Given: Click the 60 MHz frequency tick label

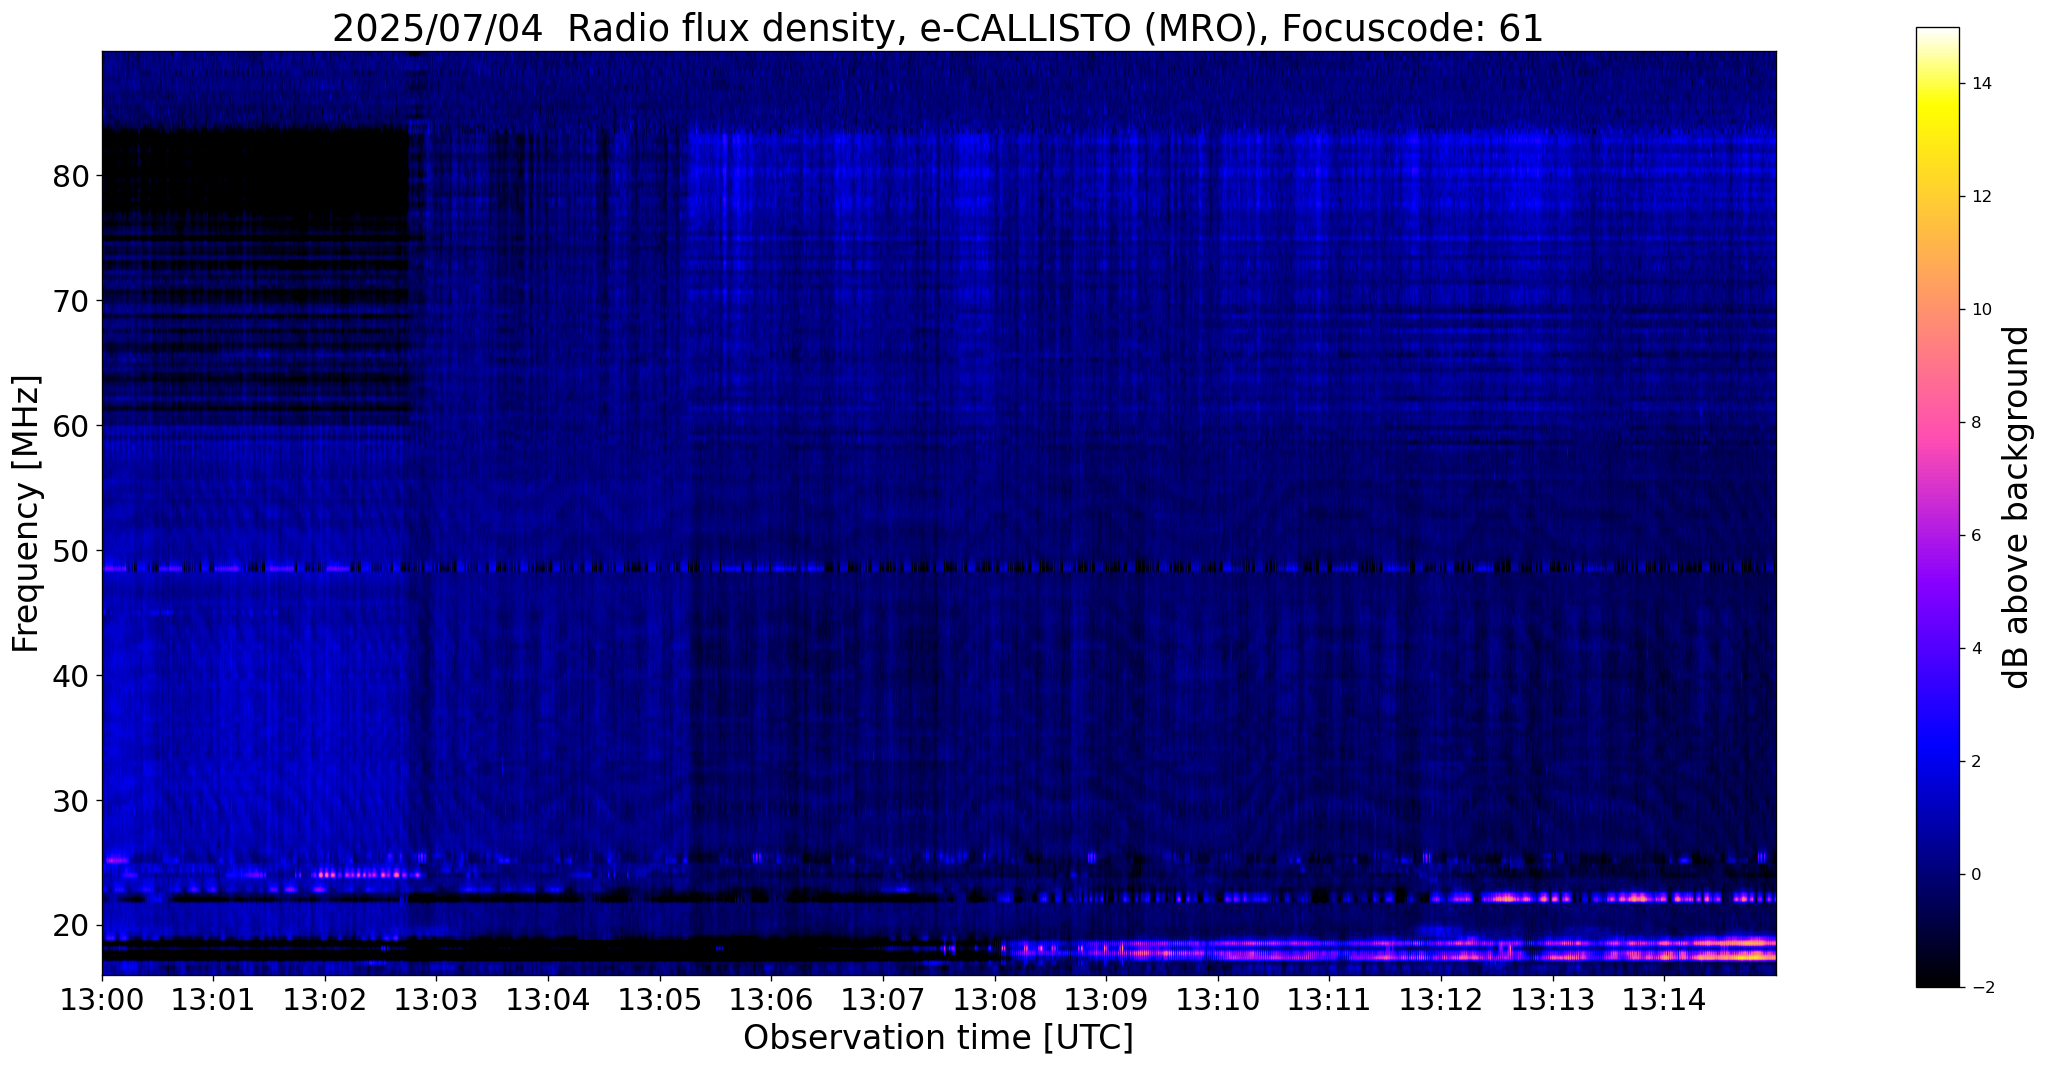Looking at the screenshot, I should (71, 427).
